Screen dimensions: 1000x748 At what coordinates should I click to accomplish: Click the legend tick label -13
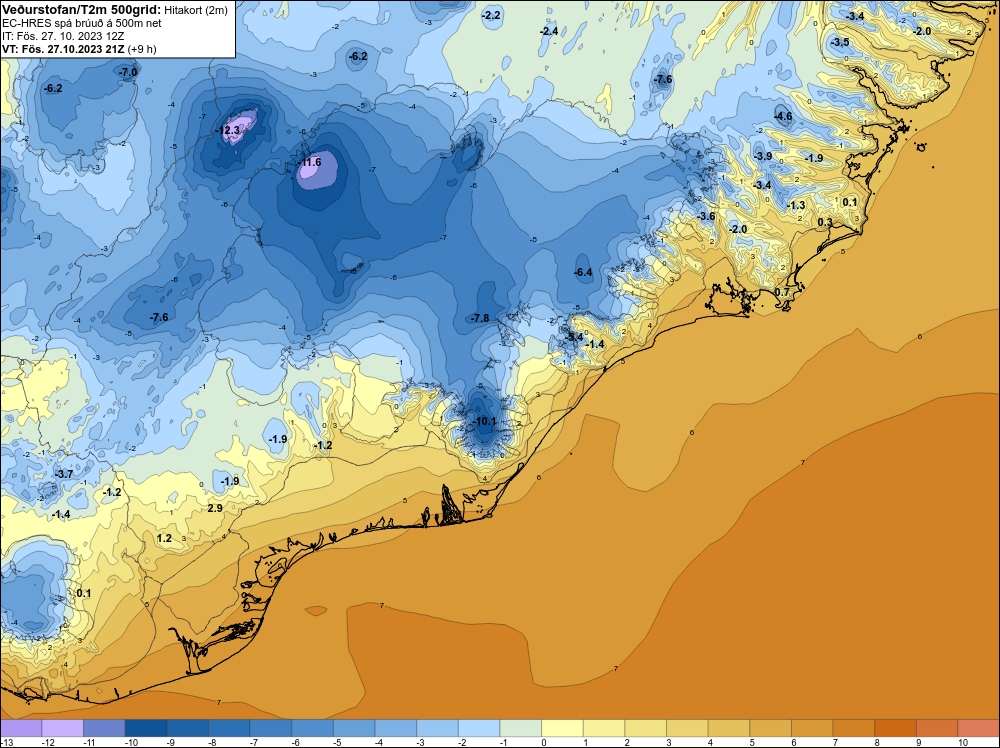pos(5,742)
